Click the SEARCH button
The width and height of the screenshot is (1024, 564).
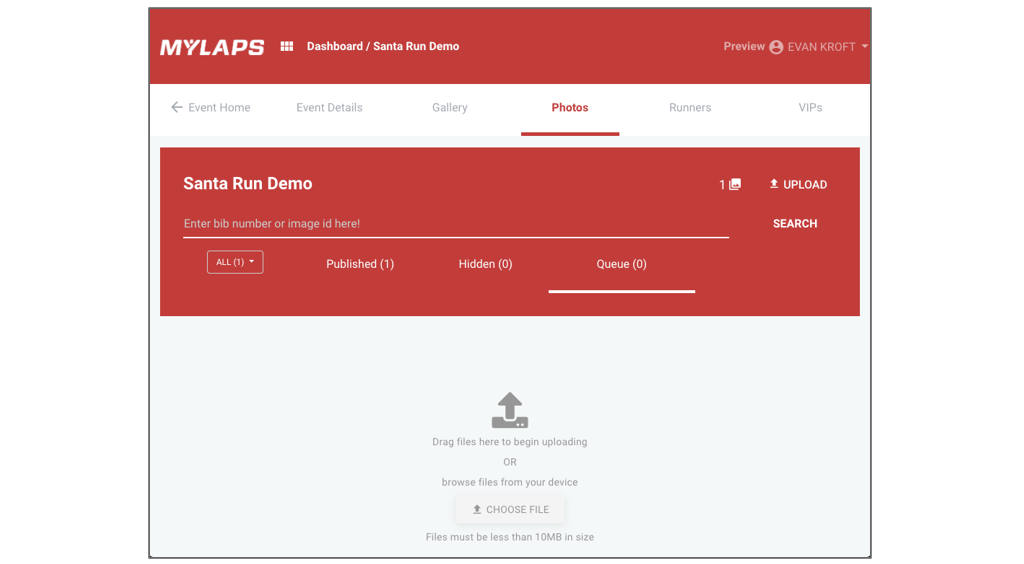click(x=795, y=224)
